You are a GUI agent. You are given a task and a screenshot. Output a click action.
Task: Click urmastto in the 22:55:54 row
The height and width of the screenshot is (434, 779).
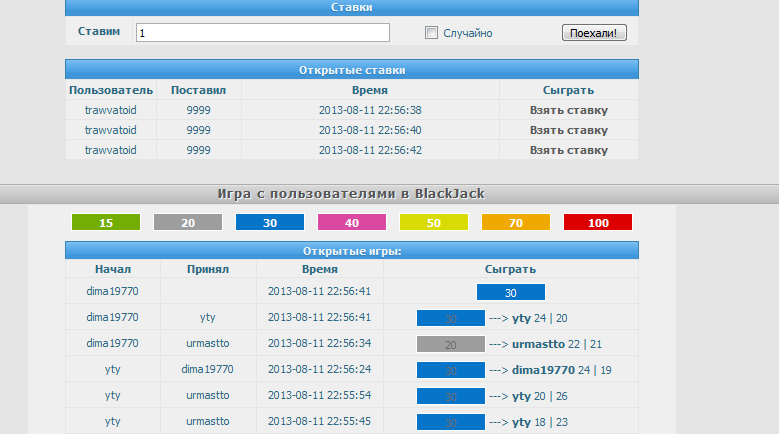pos(208,395)
